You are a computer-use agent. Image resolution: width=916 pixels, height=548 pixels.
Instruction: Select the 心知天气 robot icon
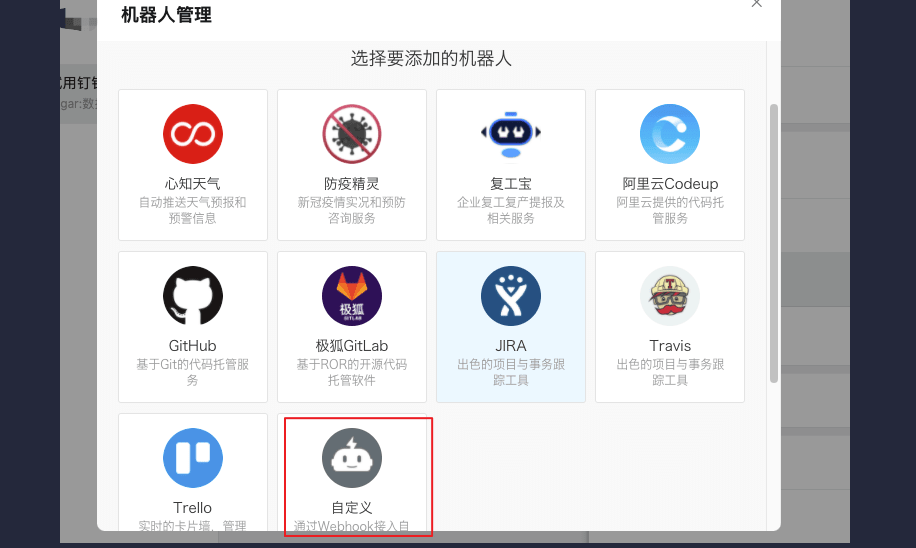tap(193, 134)
